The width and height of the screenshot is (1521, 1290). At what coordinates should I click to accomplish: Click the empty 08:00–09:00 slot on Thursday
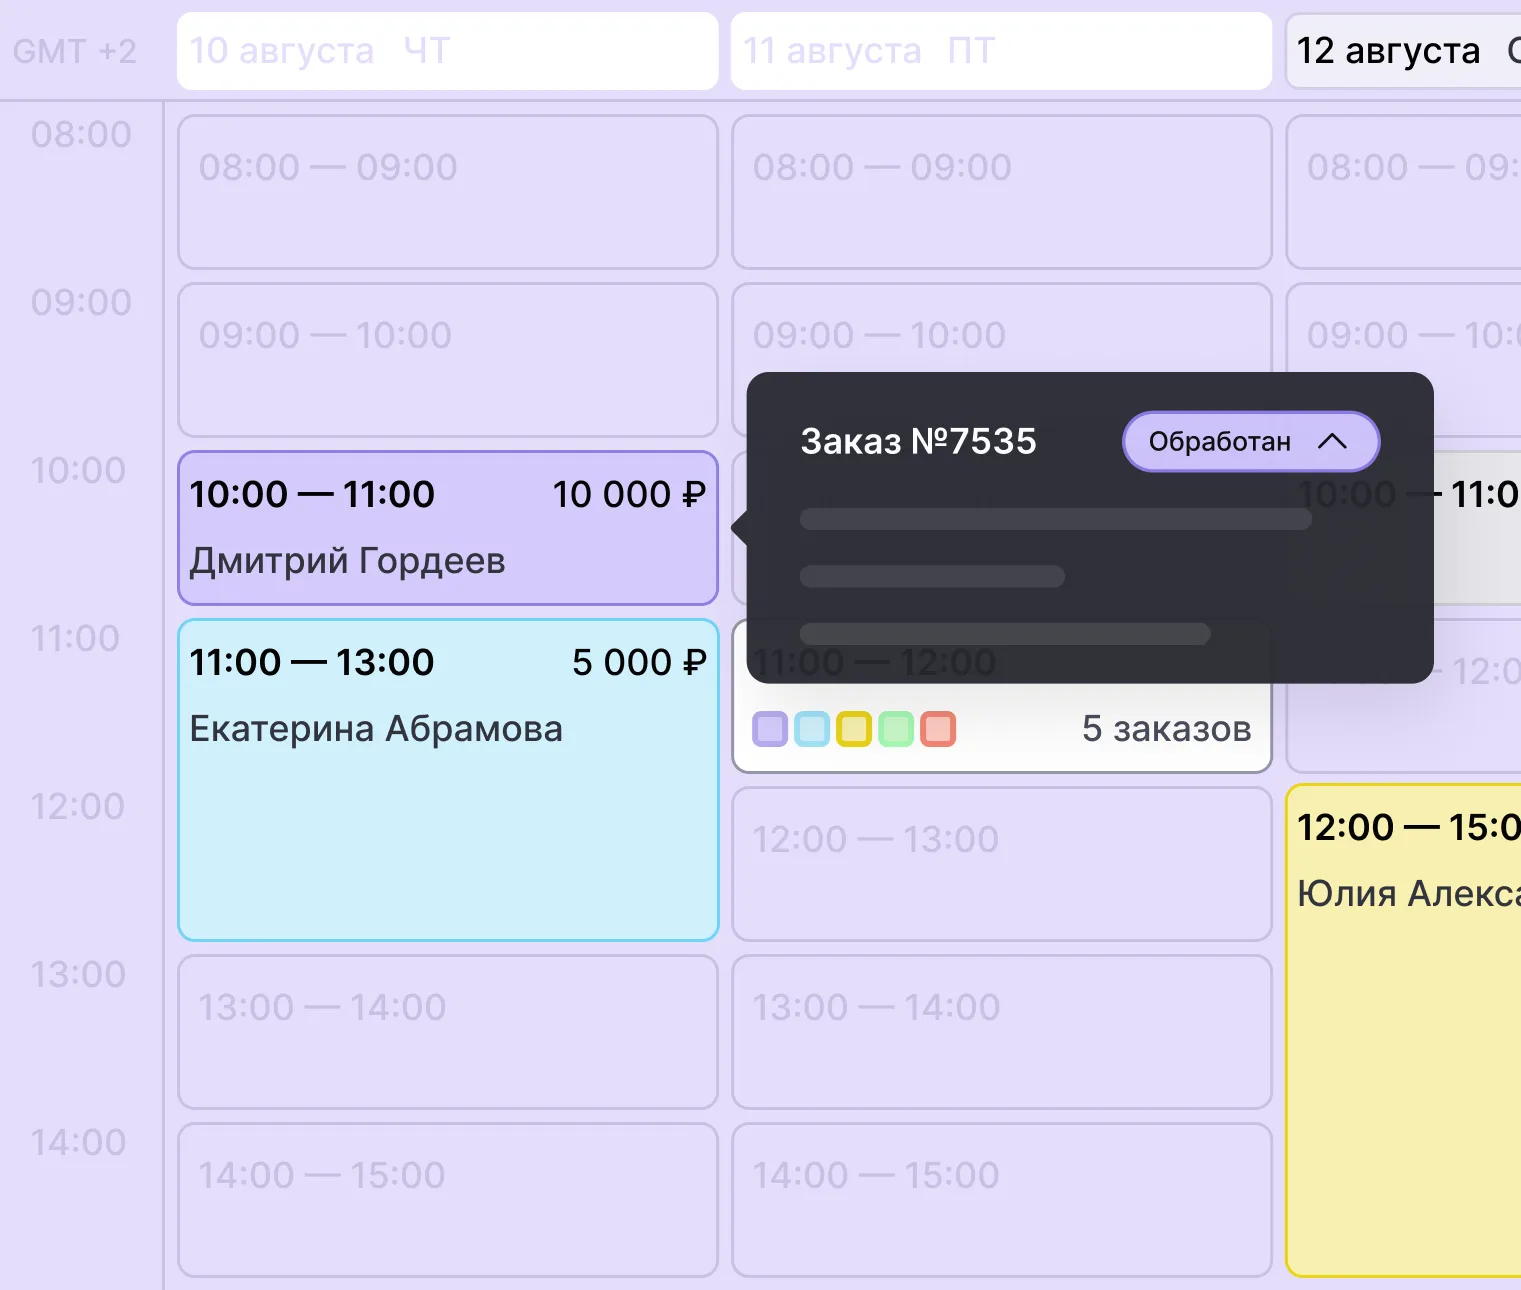pyautogui.click(x=448, y=192)
